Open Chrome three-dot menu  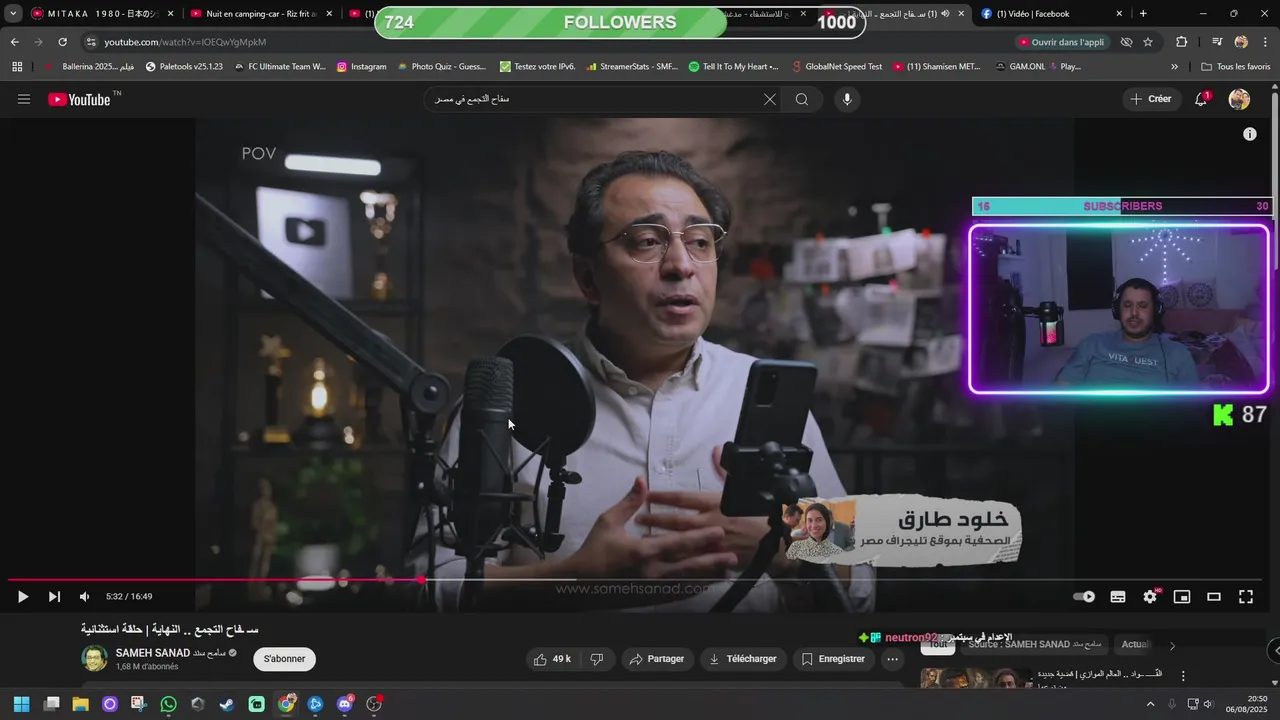click(x=1266, y=42)
